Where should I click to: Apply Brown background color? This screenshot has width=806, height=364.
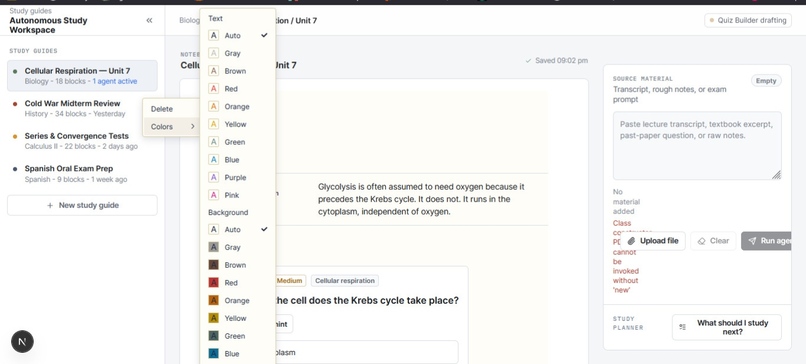pyautogui.click(x=237, y=265)
